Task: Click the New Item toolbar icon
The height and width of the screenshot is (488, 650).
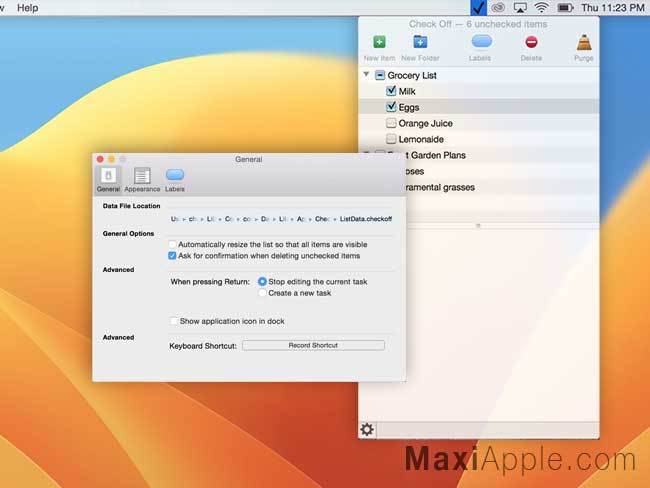Action: pyautogui.click(x=379, y=42)
